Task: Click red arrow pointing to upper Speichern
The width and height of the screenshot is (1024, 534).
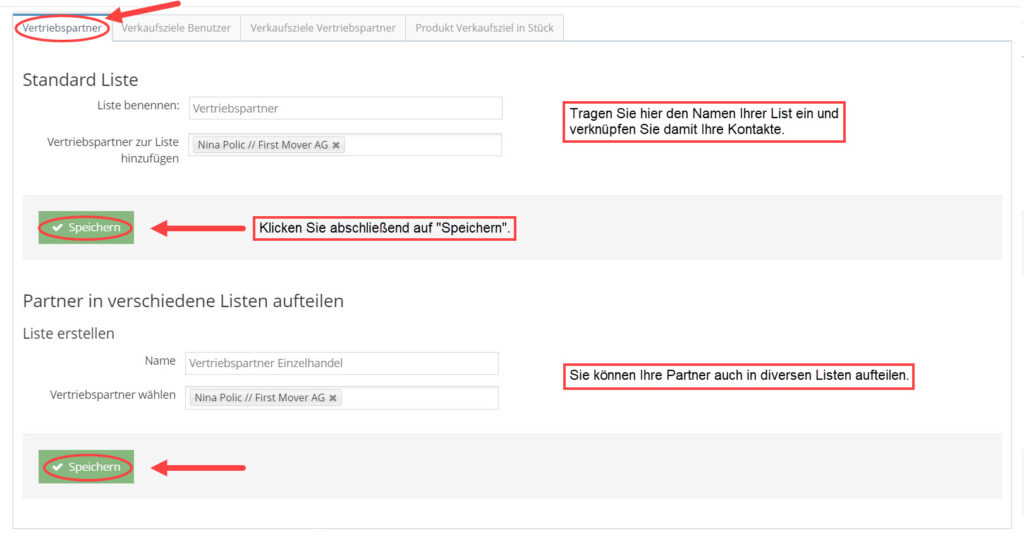Action: [x=198, y=229]
